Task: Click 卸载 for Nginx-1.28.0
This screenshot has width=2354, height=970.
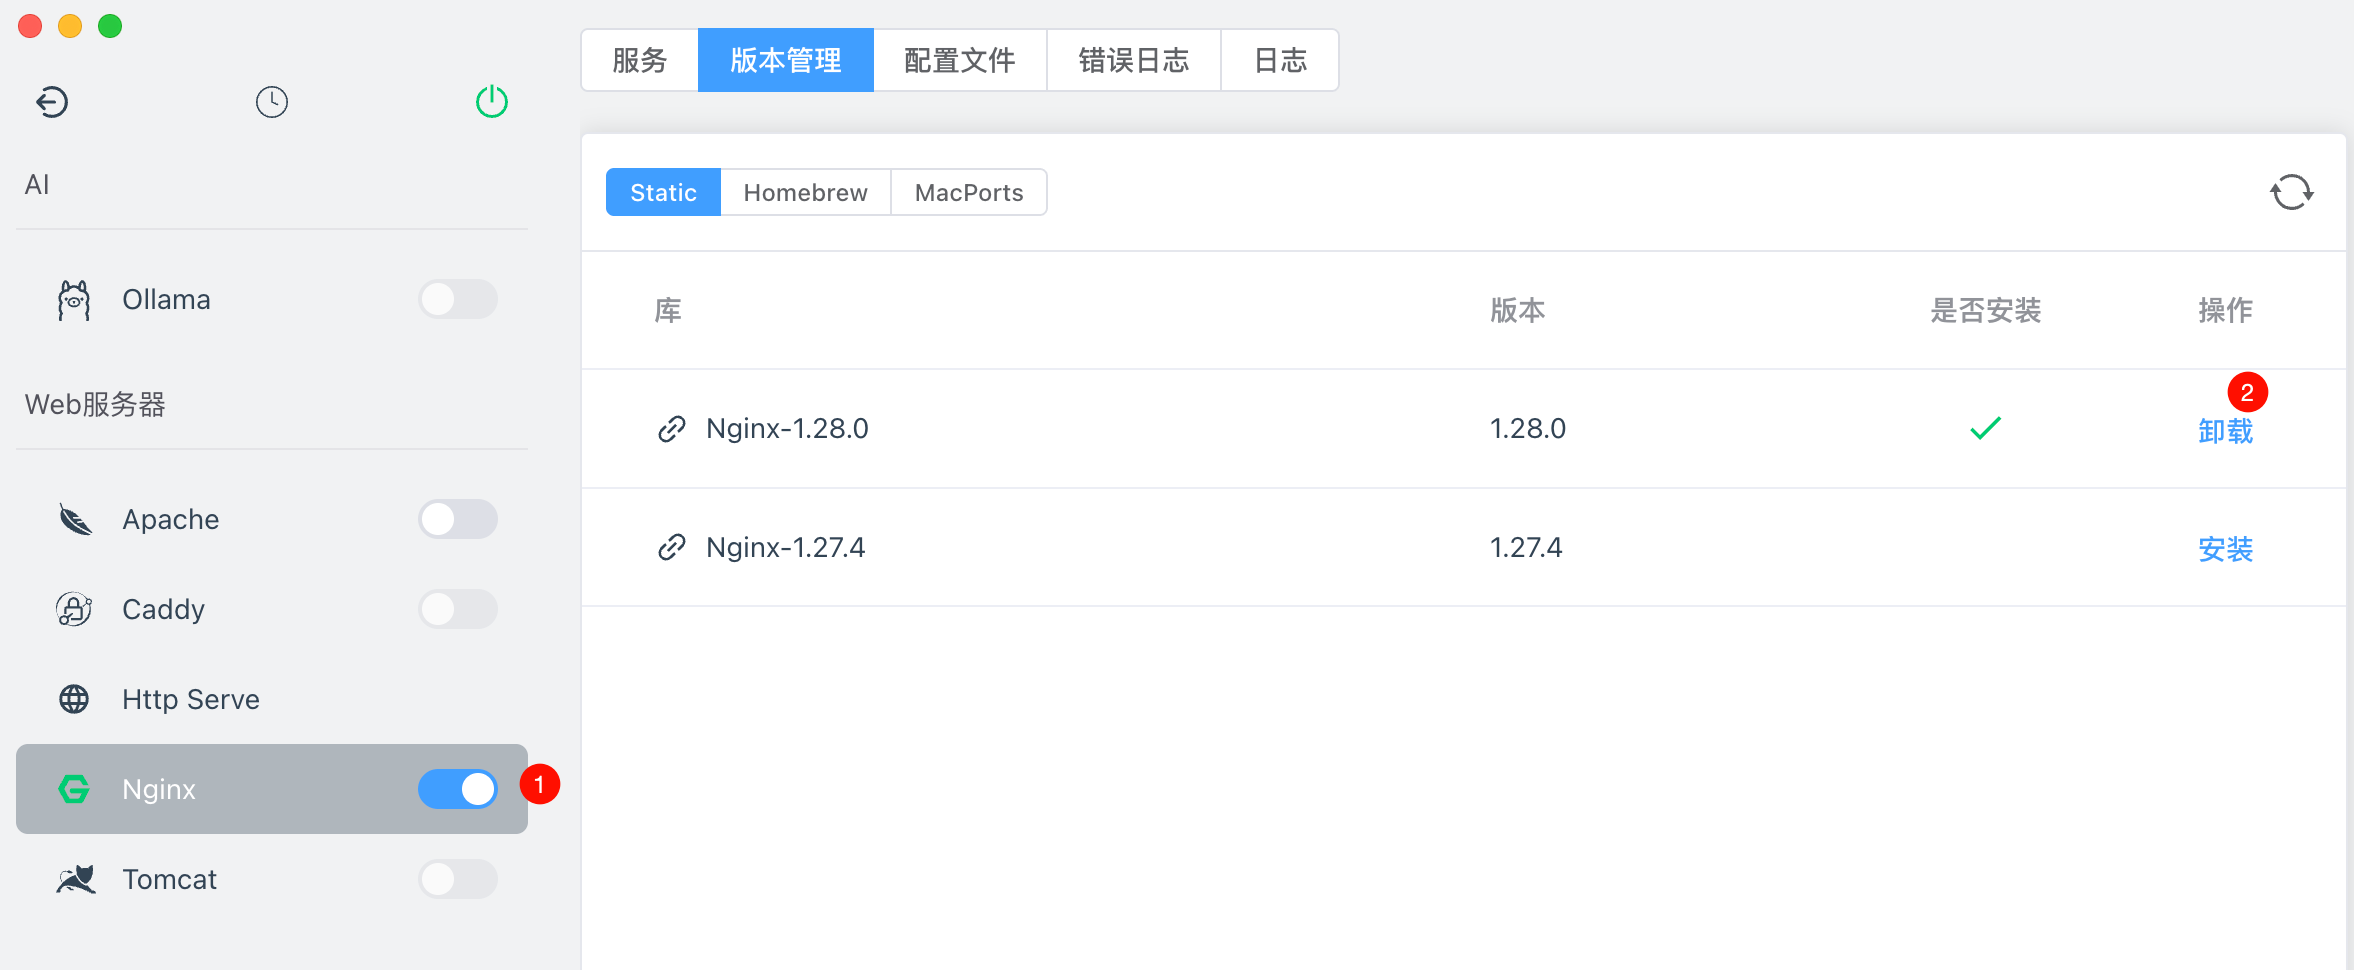Action: pos(2225,431)
